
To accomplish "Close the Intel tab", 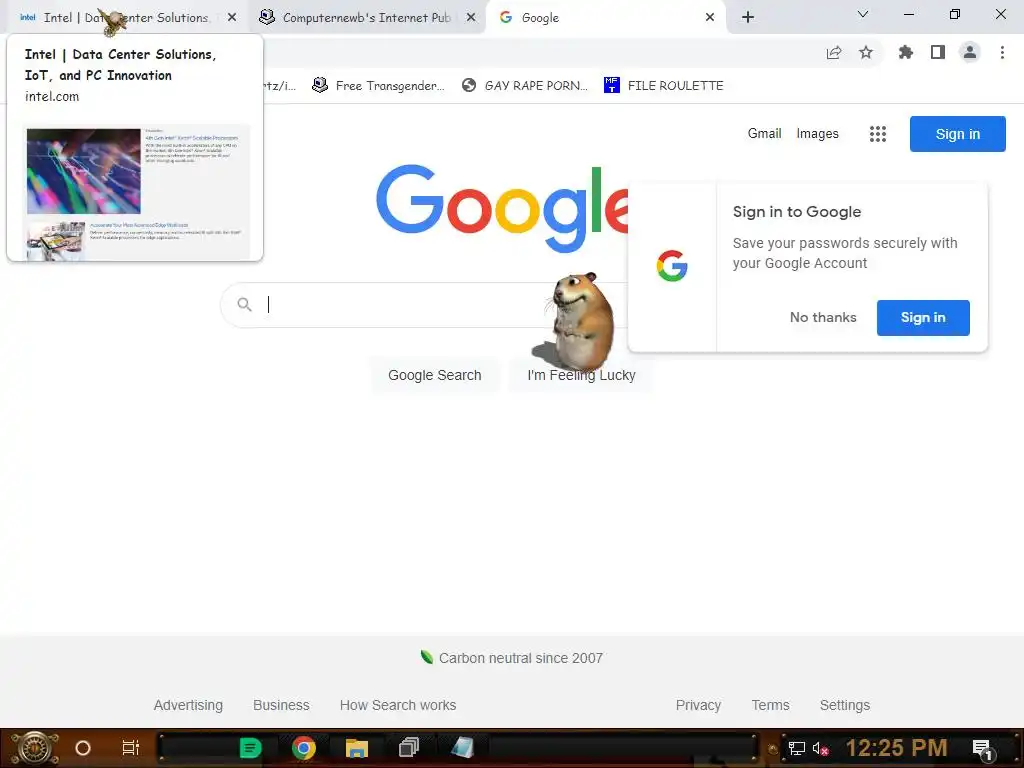I will tap(232, 18).
